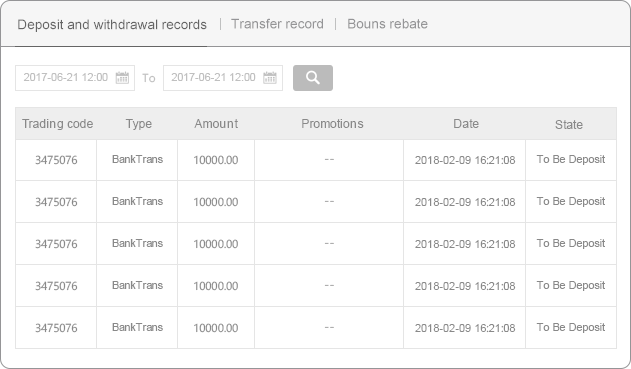Click the Trading code column header

click(58, 124)
